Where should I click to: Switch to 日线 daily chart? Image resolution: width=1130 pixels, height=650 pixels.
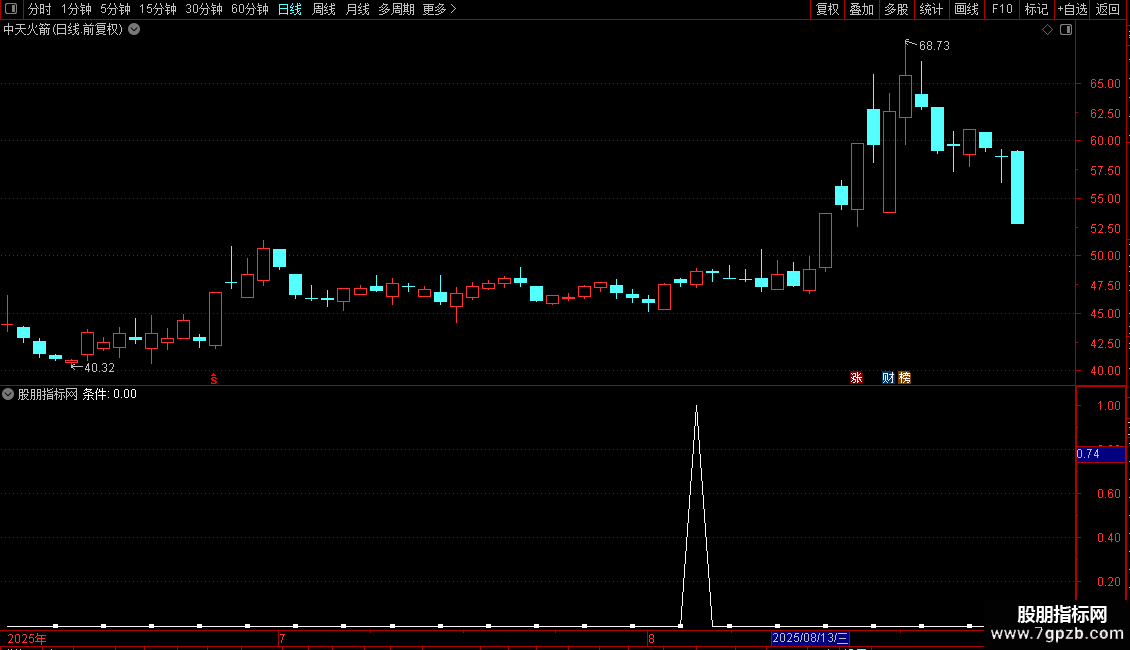[x=290, y=9]
